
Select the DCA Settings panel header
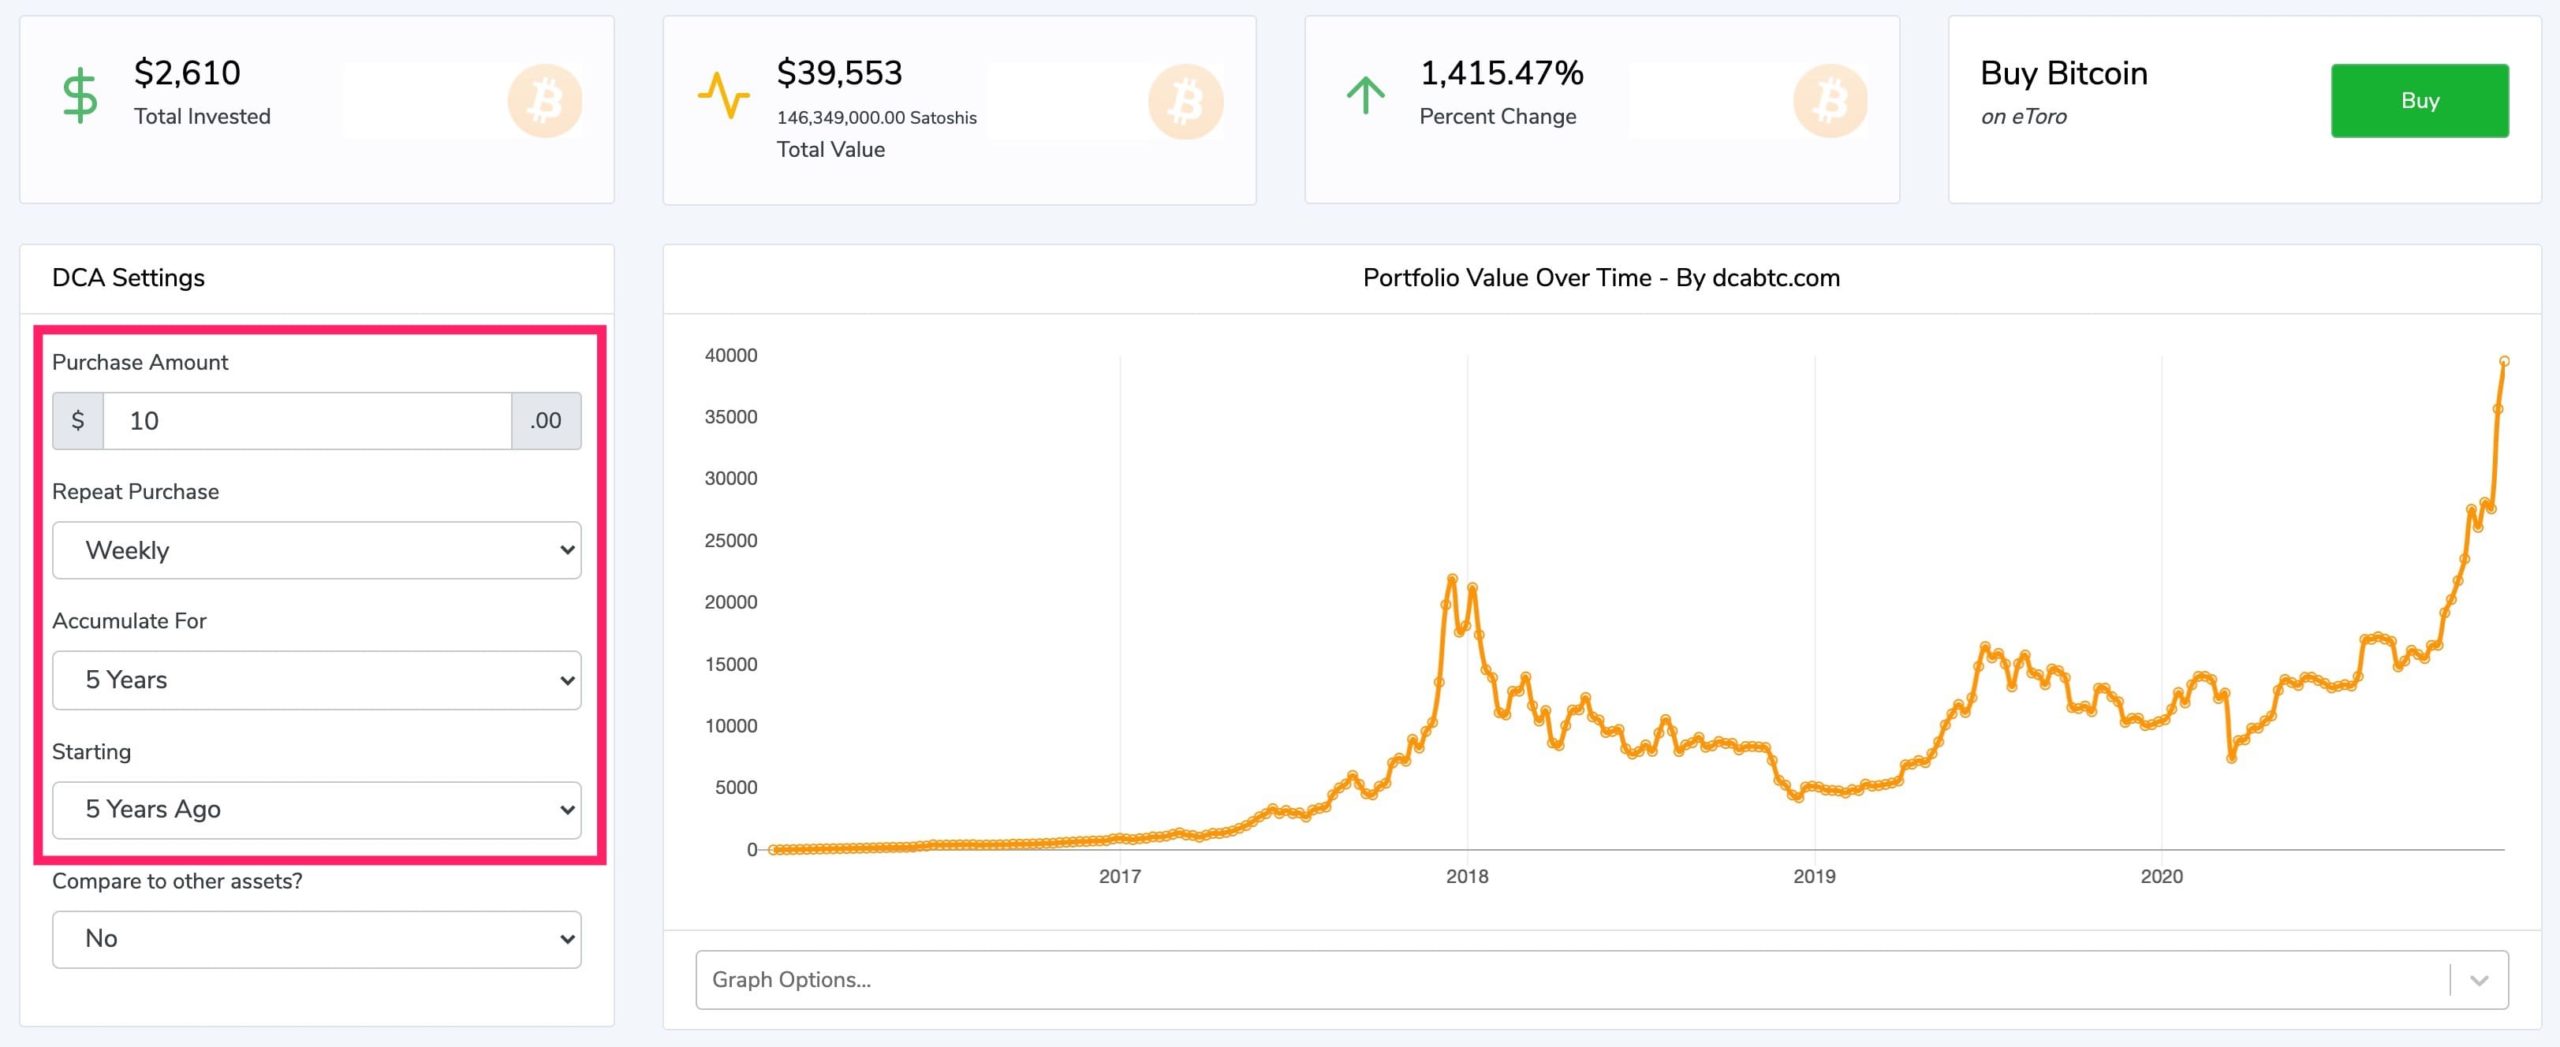(x=129, y=277)
